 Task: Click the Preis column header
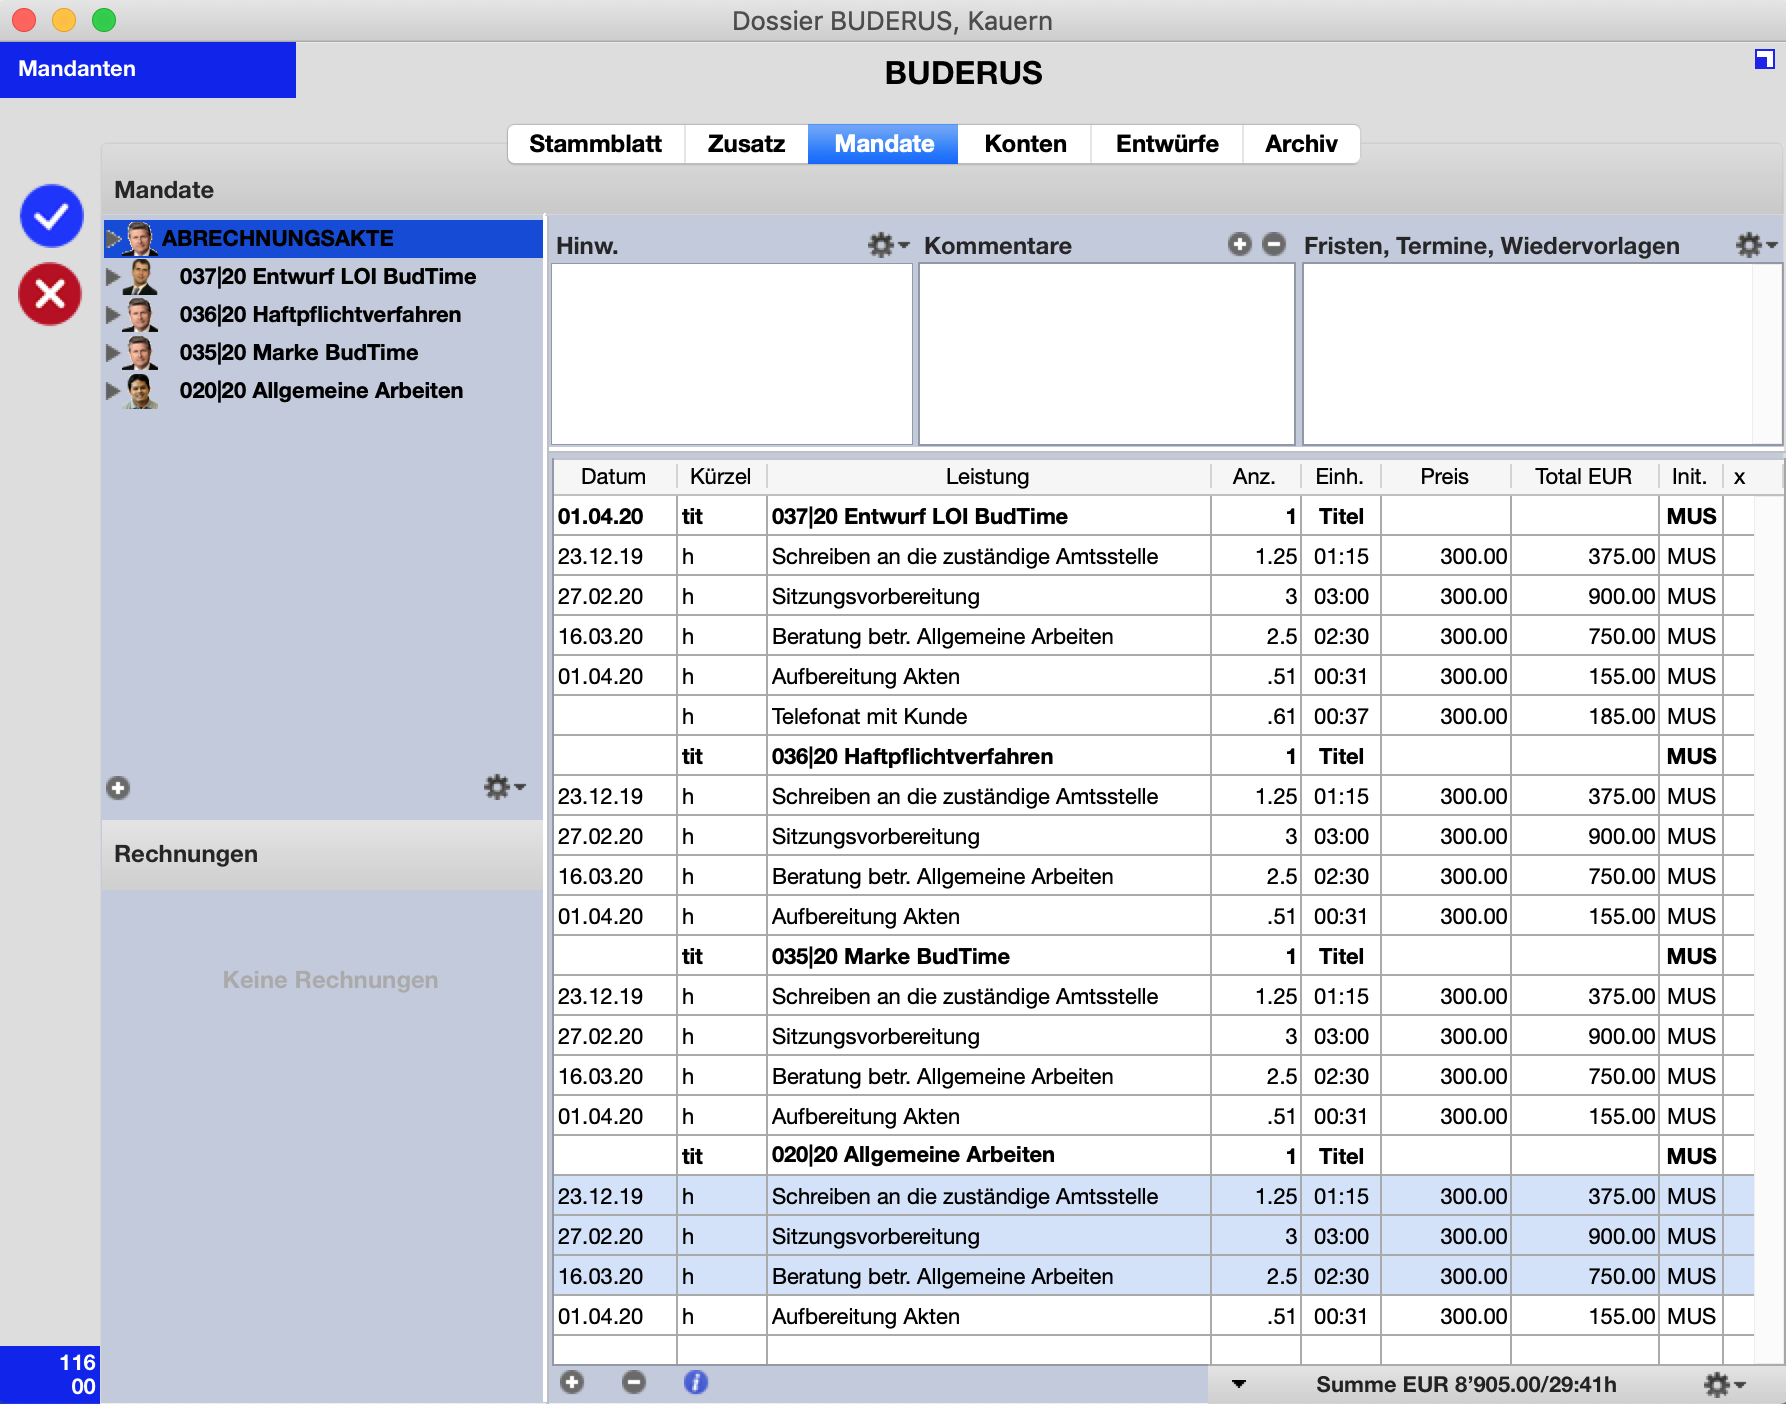click(x=1445, y=477)
